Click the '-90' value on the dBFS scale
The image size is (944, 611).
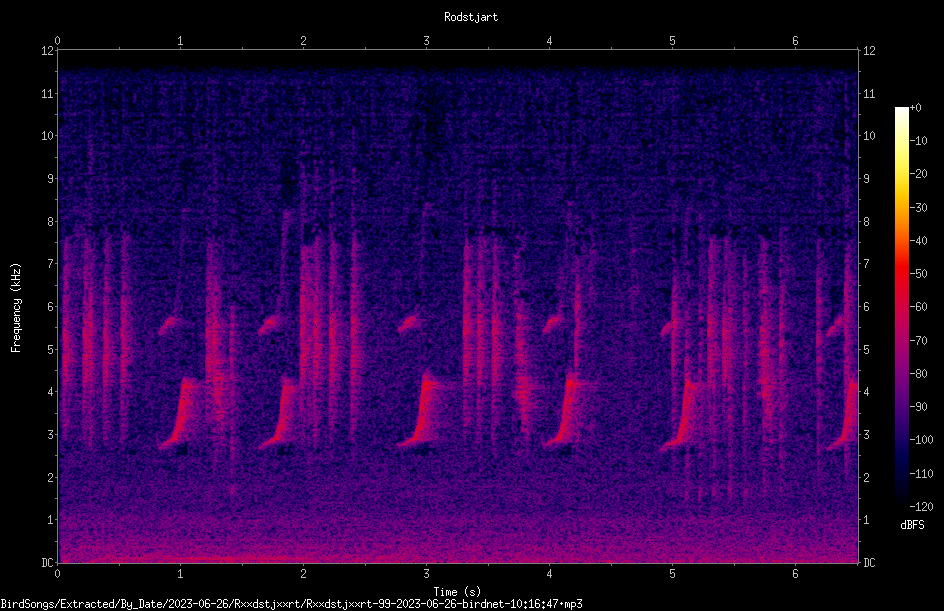(918, 407)
